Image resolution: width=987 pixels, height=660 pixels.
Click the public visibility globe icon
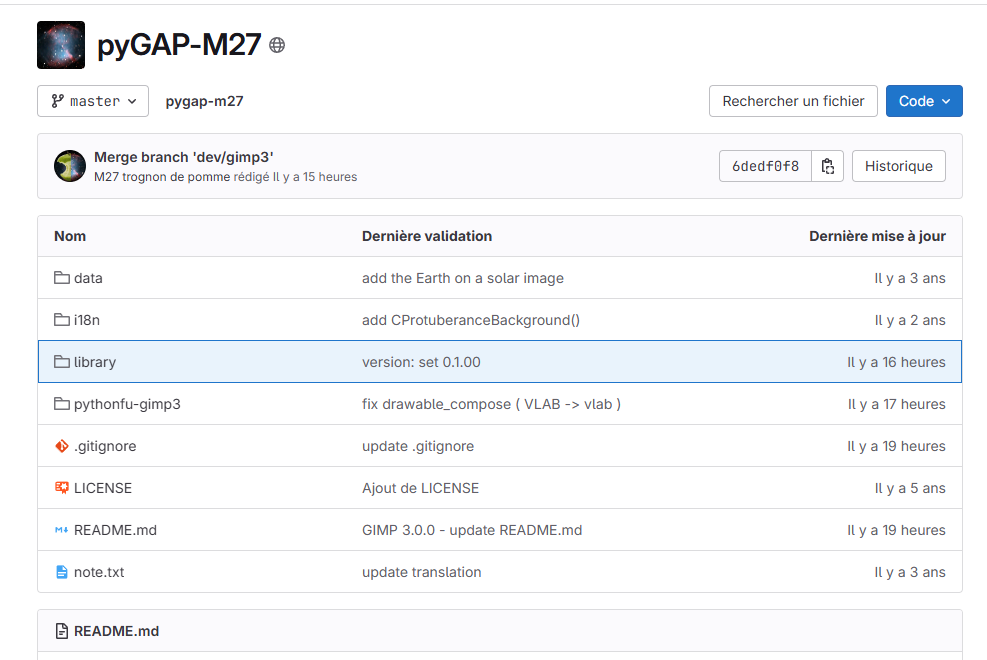click(277, 45)
